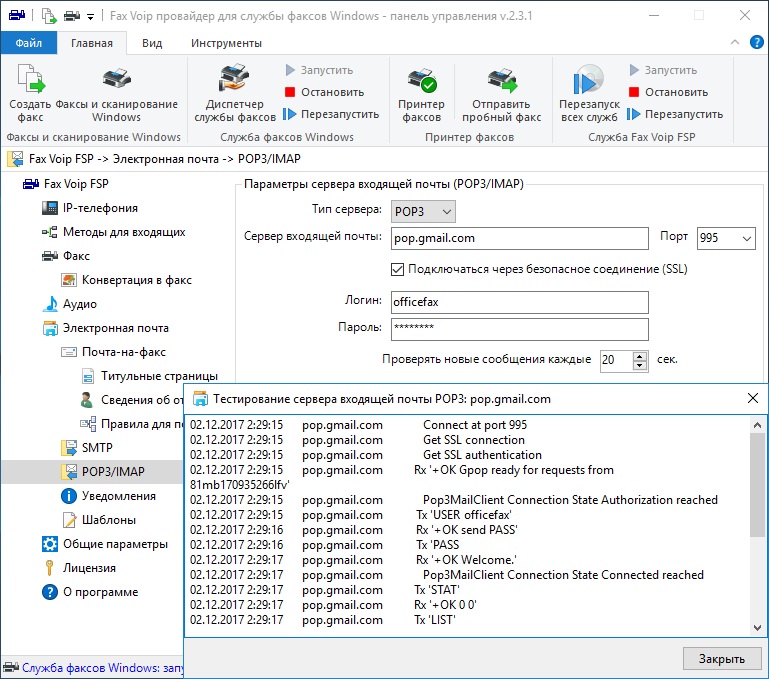Screen dimensions: 769x679
Task: Open Лицензия tree item
Action: click(x=79, y=568)
